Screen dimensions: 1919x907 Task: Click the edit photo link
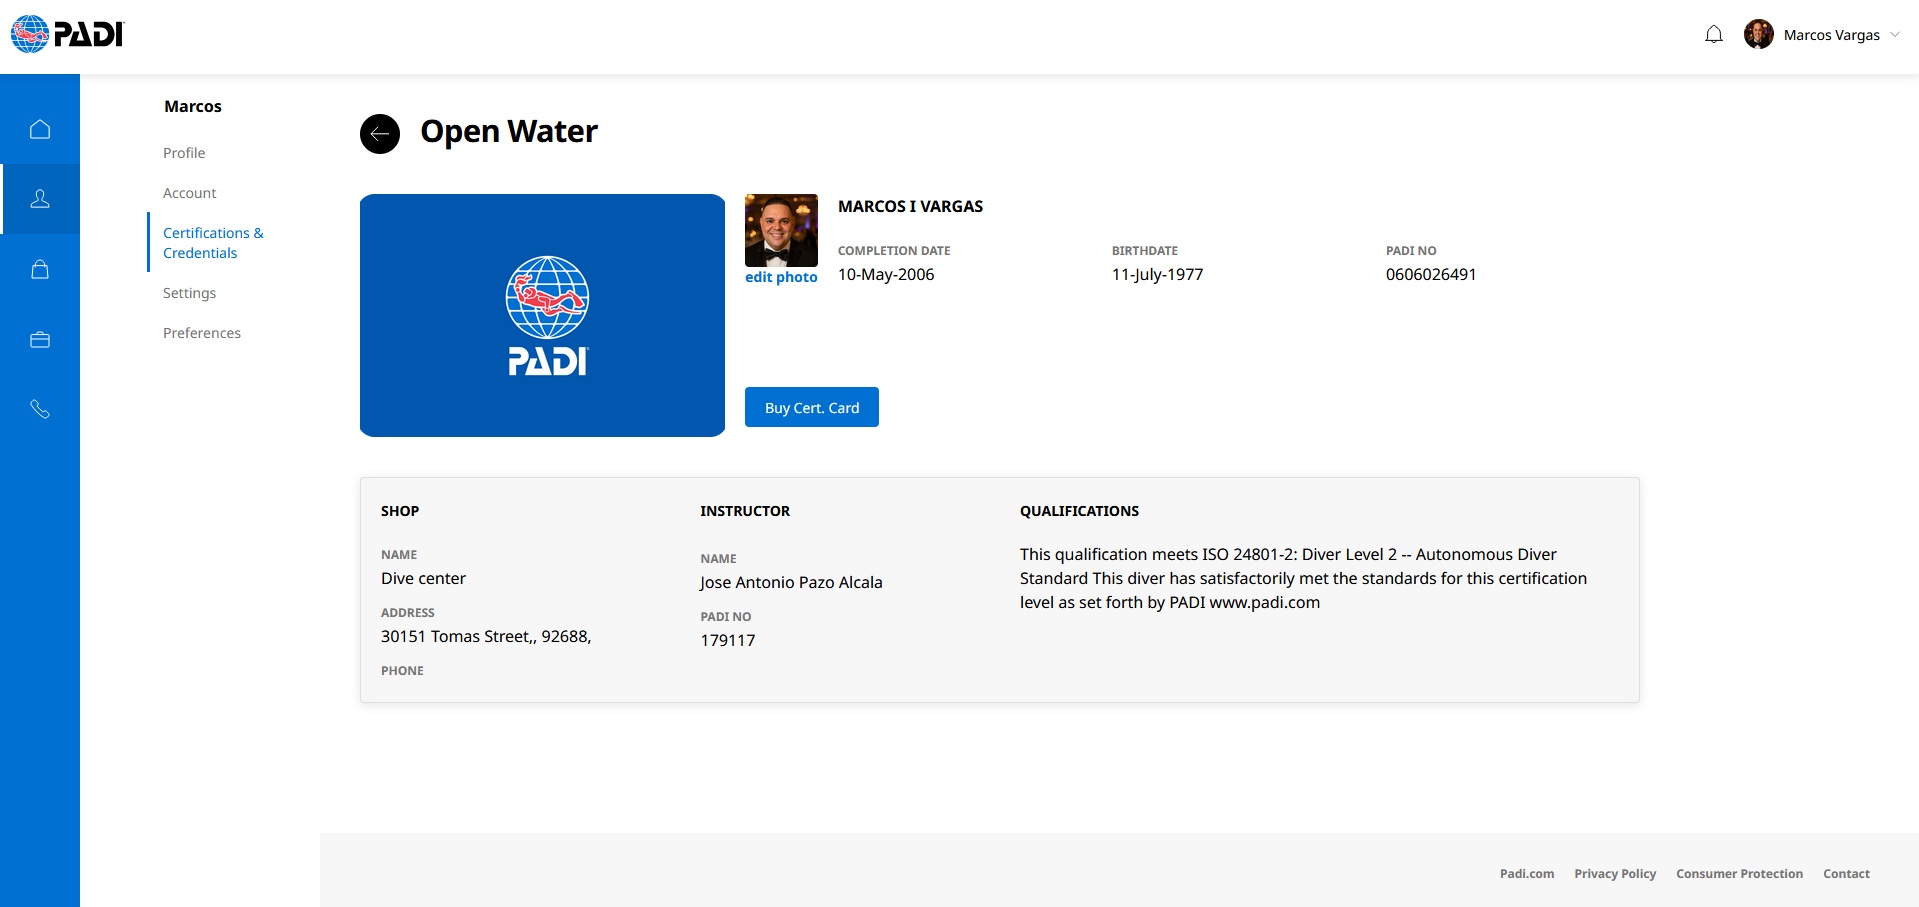[781, 277]
